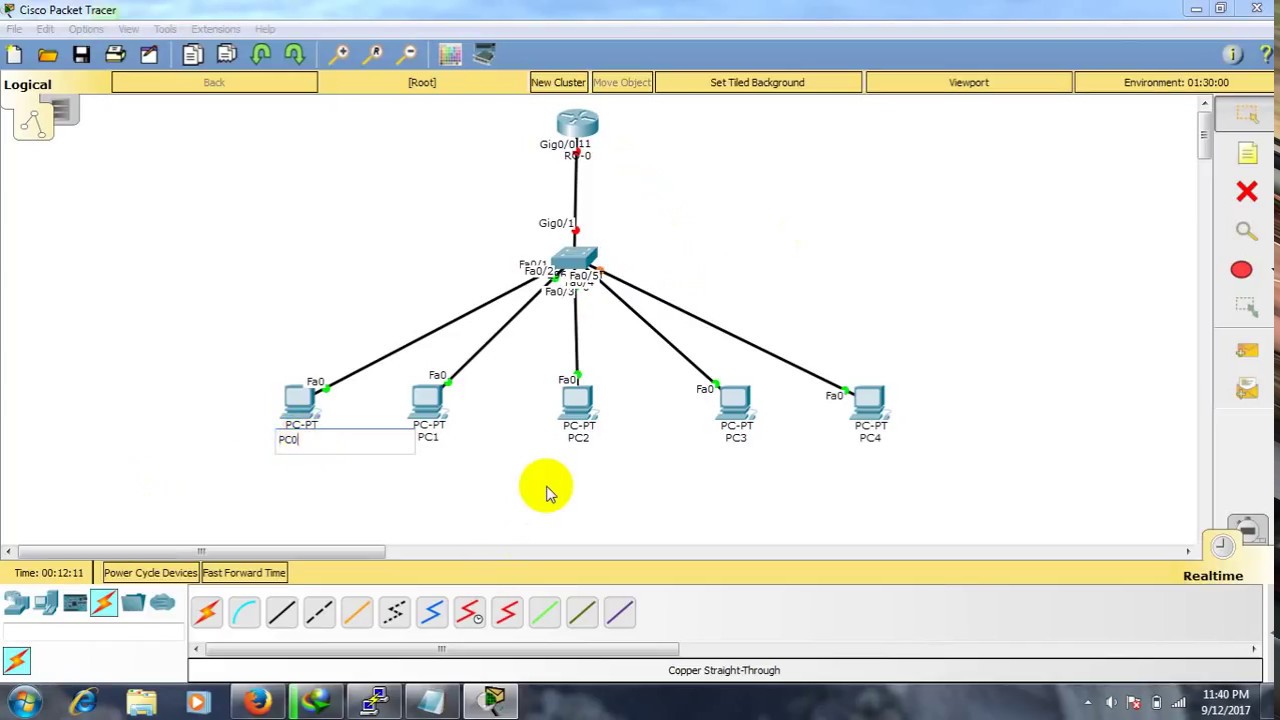Choose the Place Note tool
Screen dimensions: 1280x720
point(1246,153)
